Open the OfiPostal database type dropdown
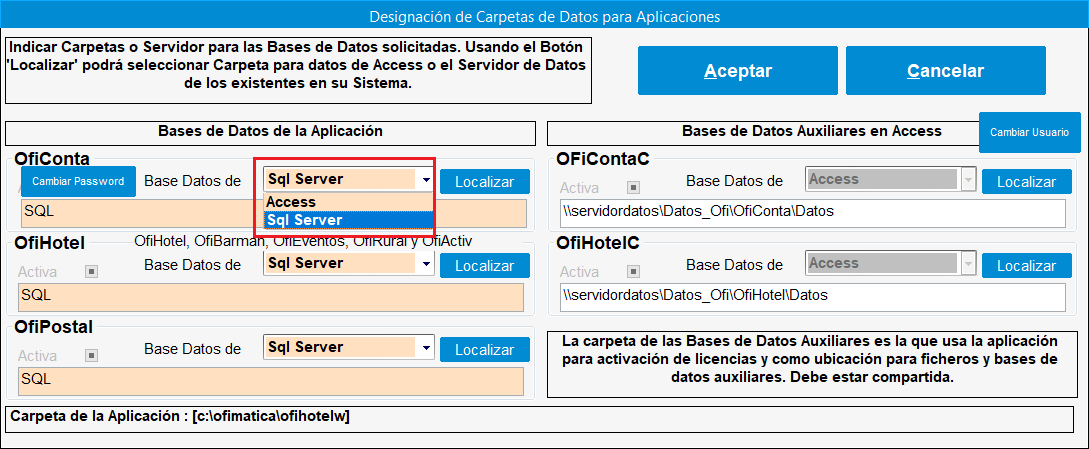Screen dimensions: 1089x449 click(424, 348)
